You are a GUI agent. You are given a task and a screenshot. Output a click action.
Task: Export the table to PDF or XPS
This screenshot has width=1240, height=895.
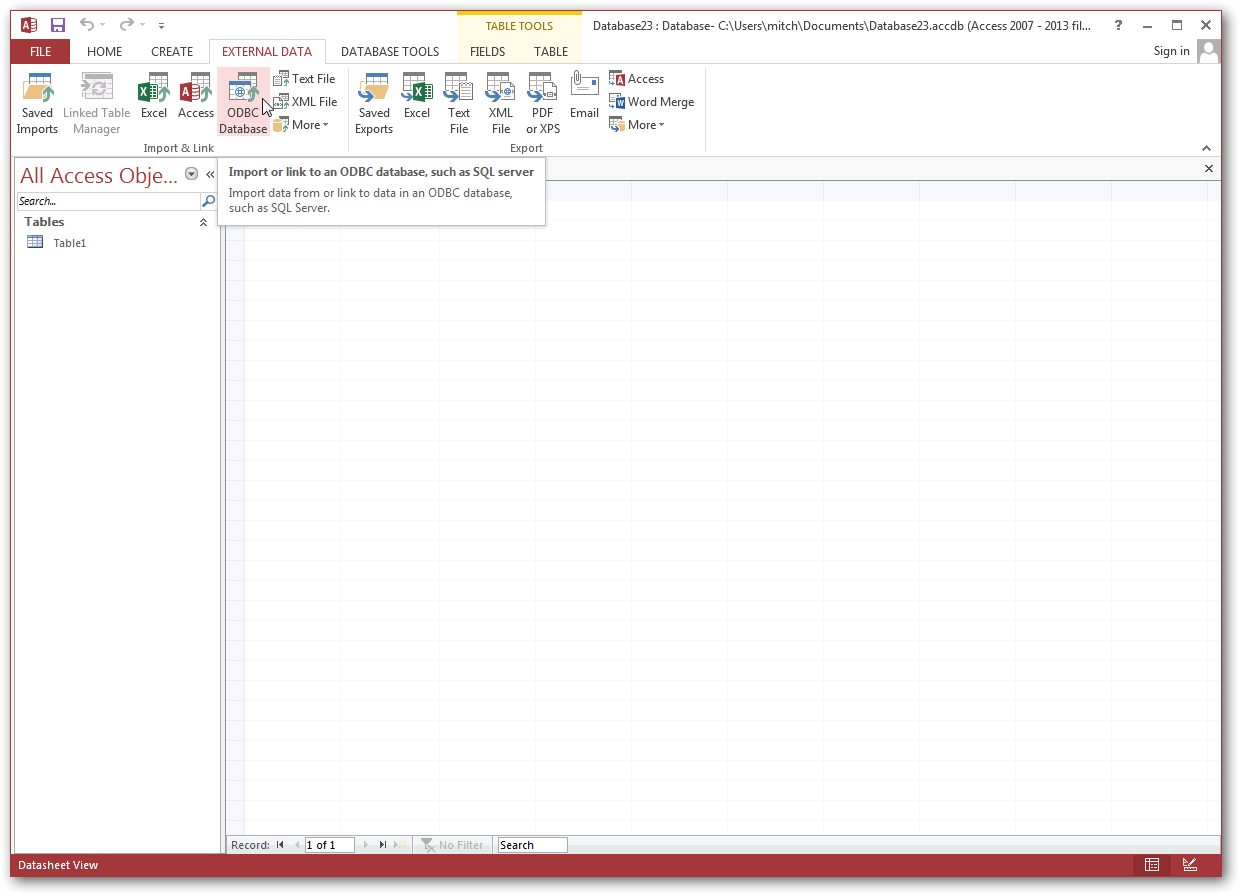[542, 100]
